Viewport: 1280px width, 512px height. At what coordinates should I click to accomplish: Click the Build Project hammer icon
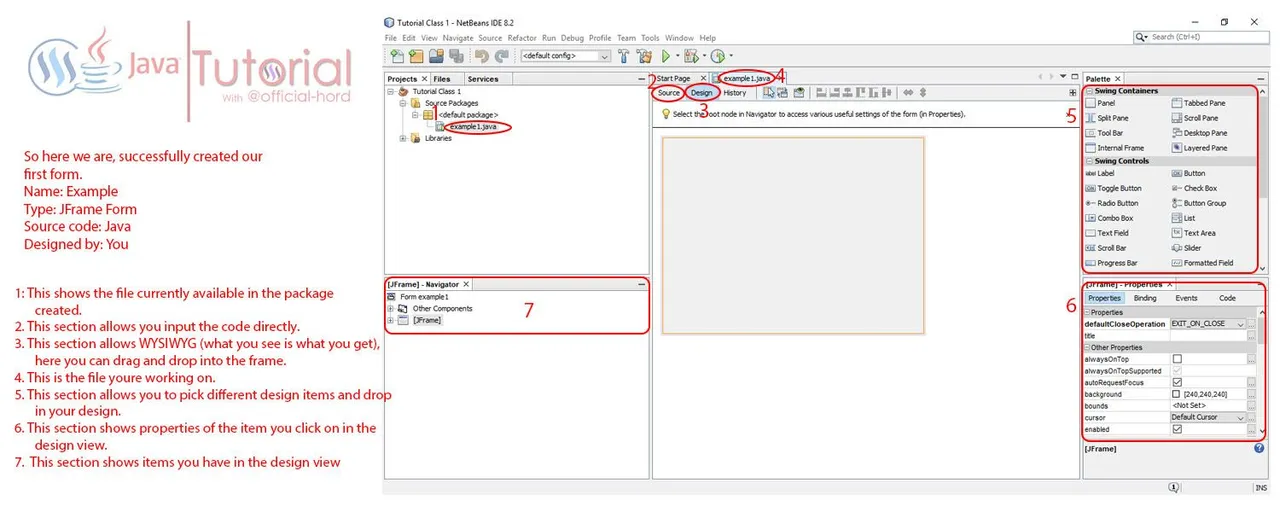tap(624, 56)
